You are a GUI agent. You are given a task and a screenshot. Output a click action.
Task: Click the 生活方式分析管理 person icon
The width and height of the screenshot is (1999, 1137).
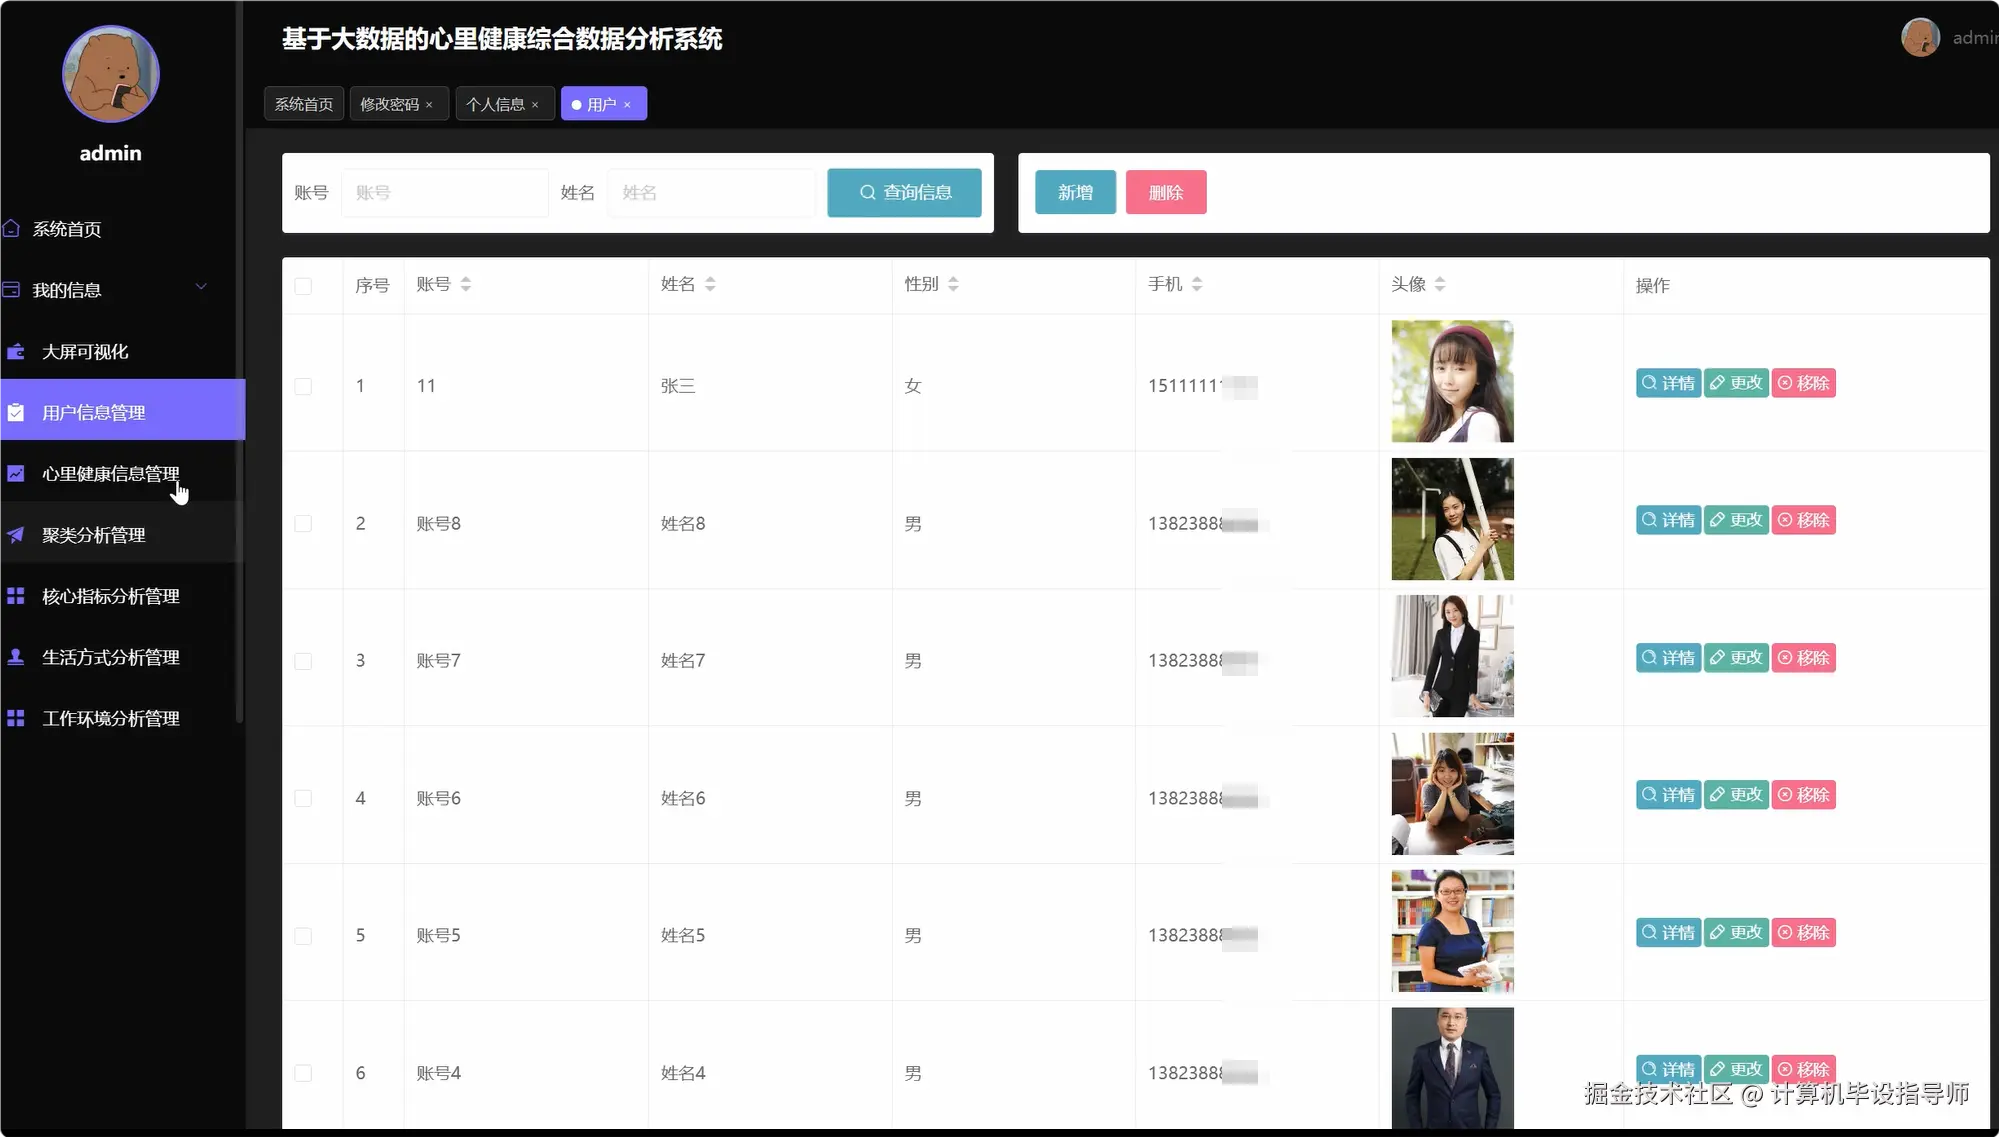[16, 657]
